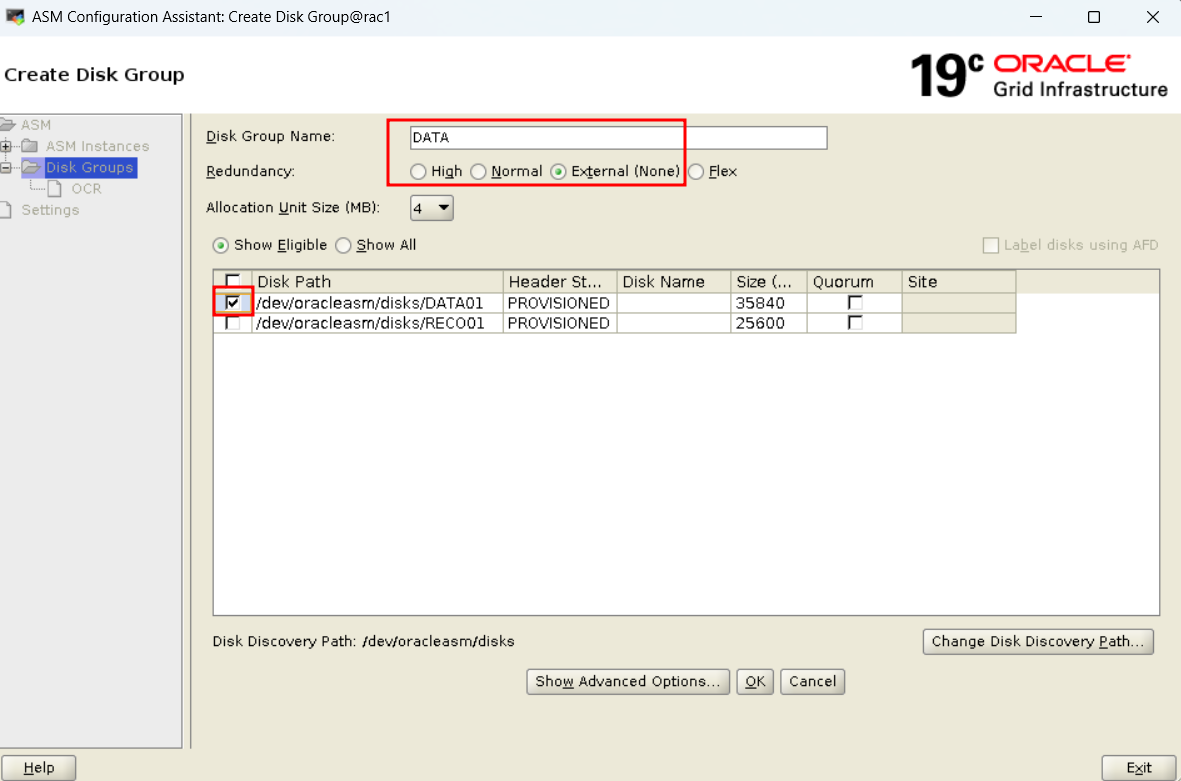Select the ASM root tree item
Image resolution: width=1181 pixels, height=781 pixels.
click(x=35, y=125)
